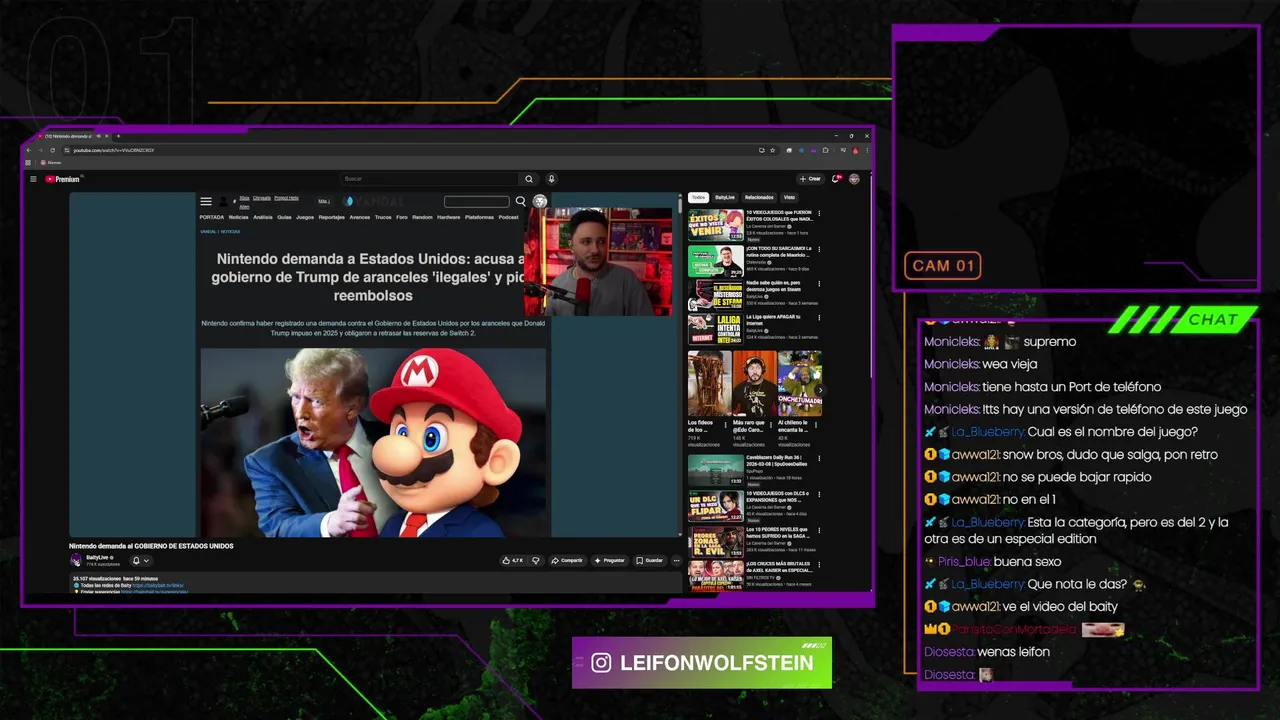1280x720 pixels.
Task: Reload the browser page
Action: click(53, 150)
